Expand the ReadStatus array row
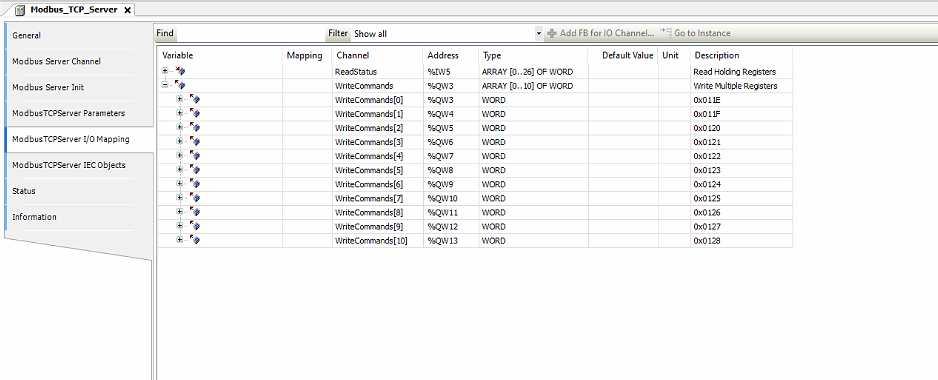 (165, 71)
